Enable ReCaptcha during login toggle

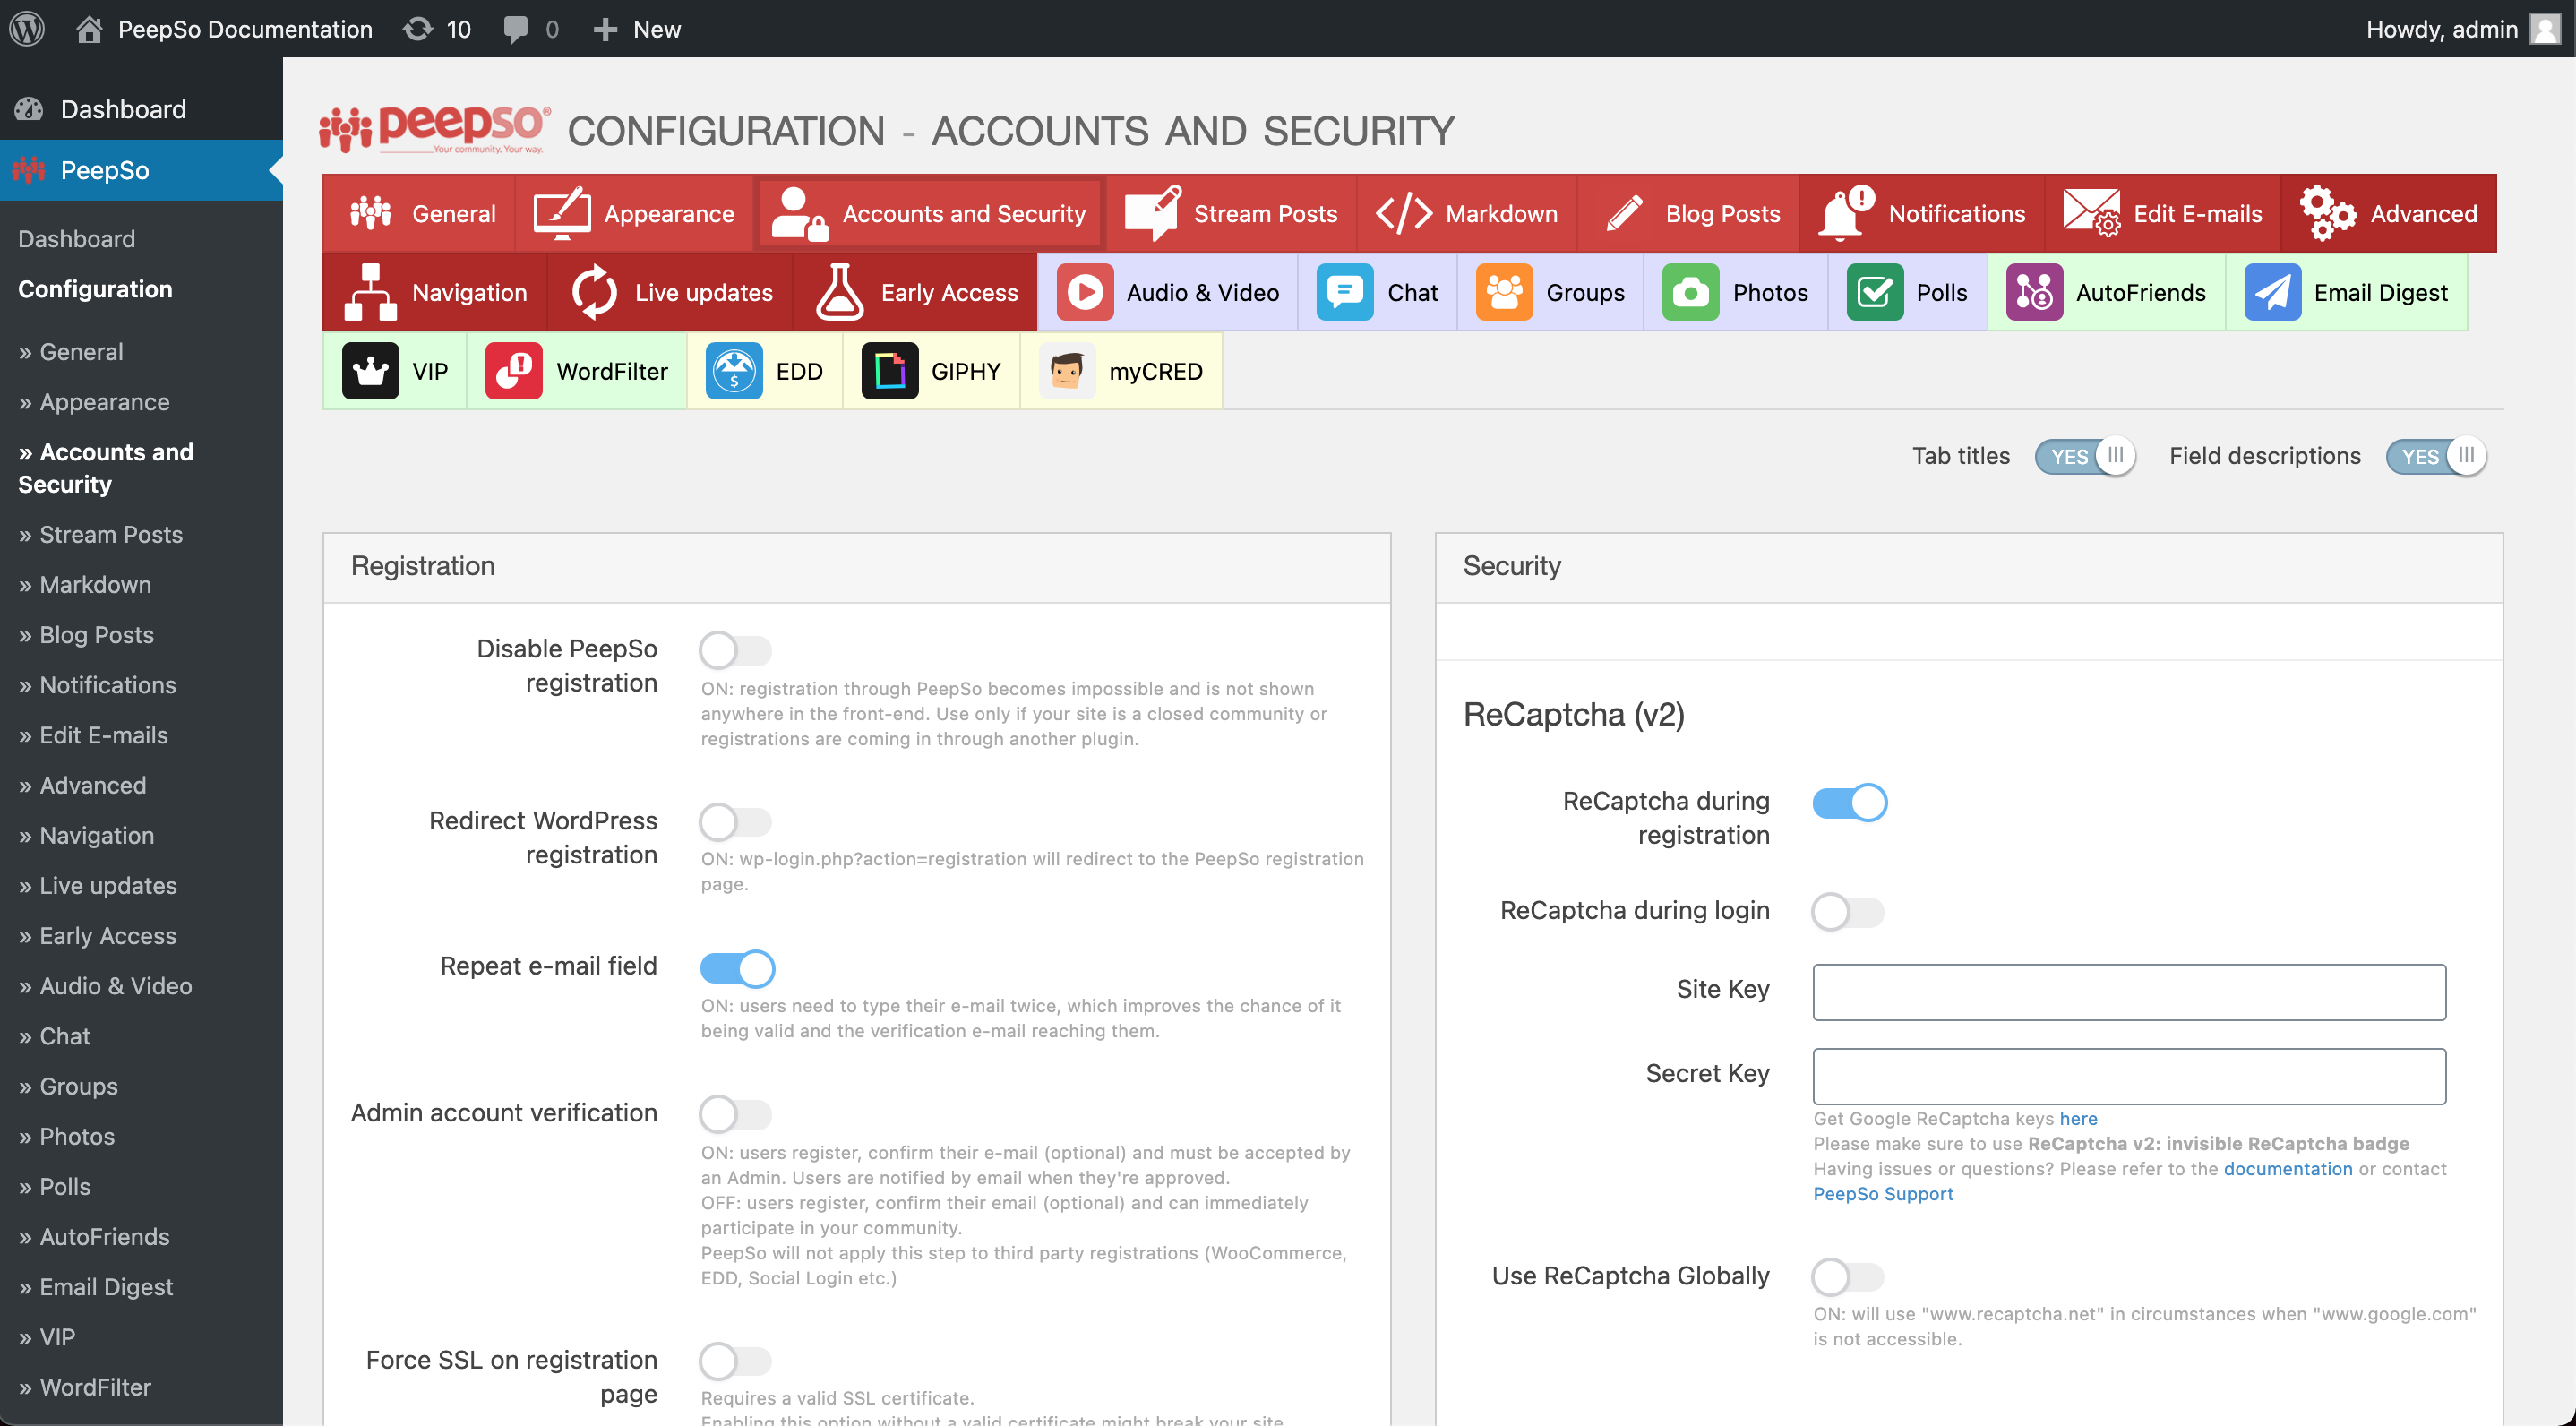pos(1845,910)
